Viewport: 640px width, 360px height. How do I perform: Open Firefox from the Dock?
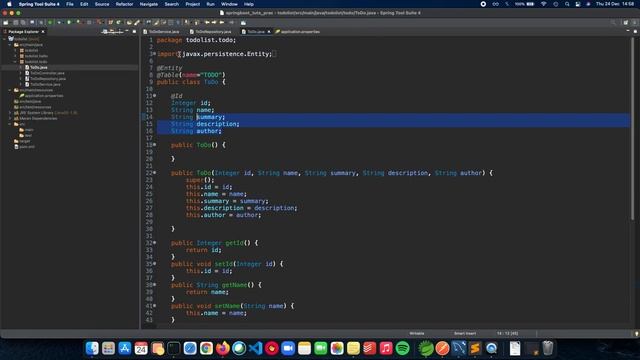[x=223, y=348]
